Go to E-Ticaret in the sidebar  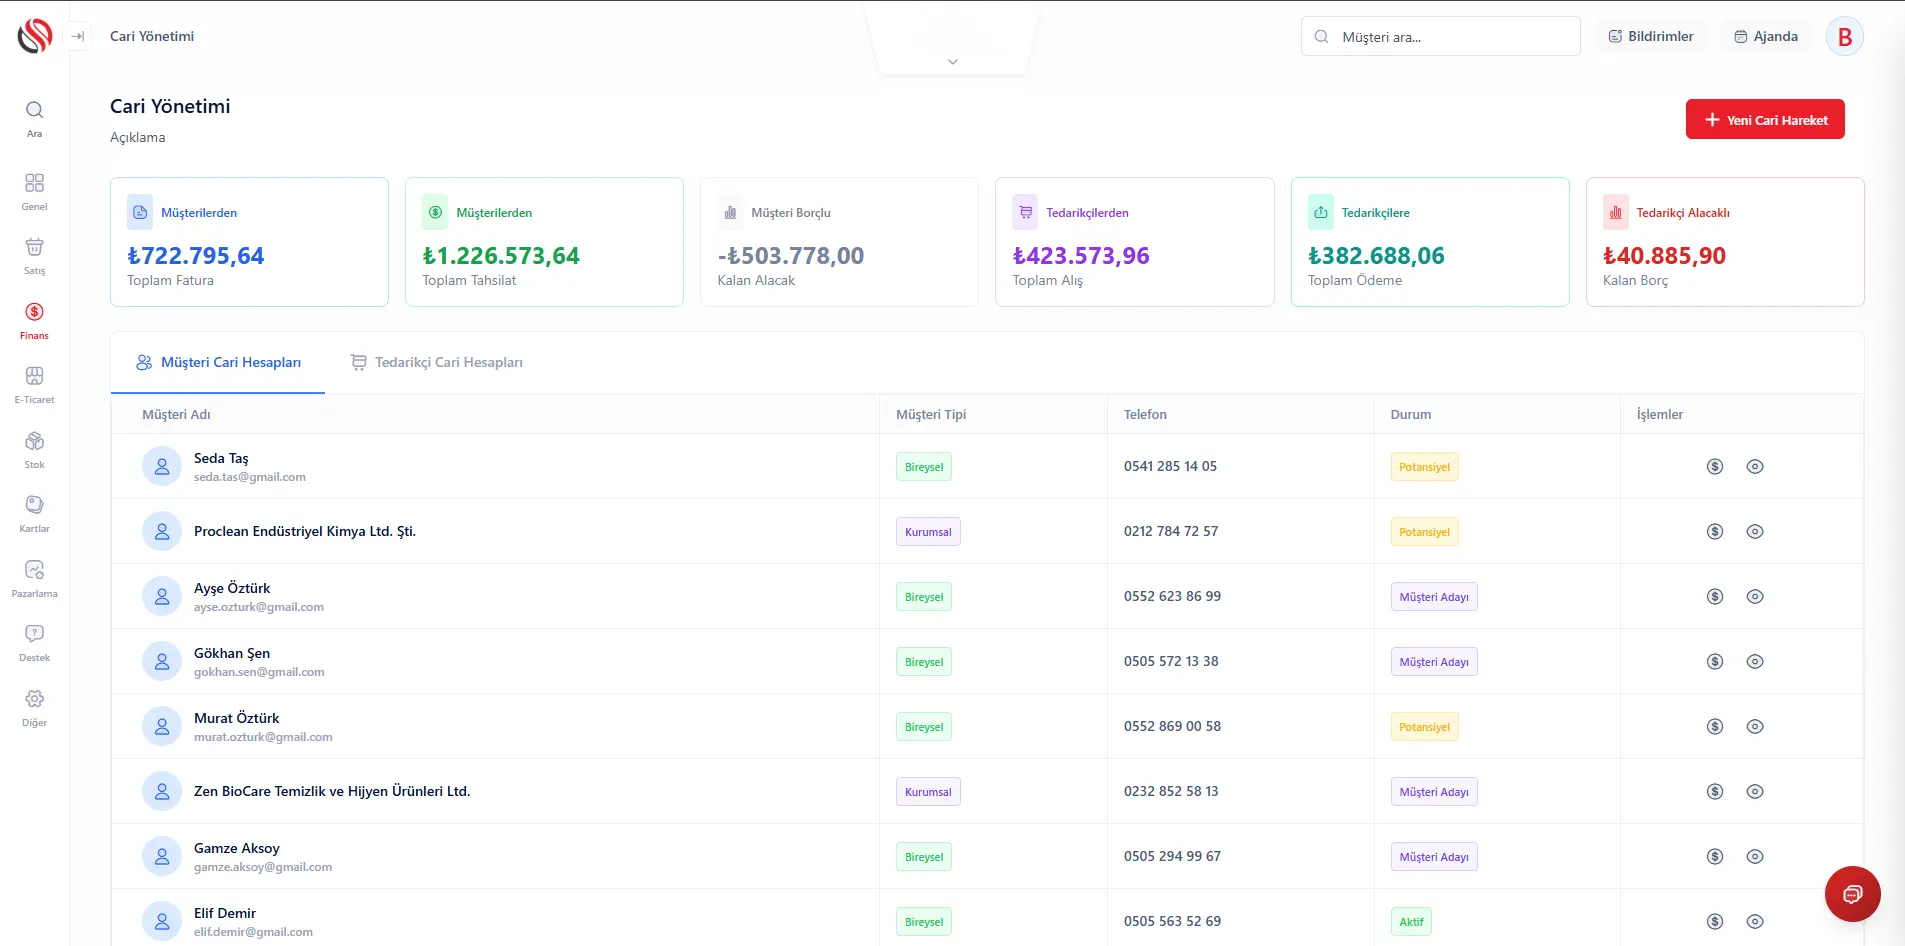[34, 384]
